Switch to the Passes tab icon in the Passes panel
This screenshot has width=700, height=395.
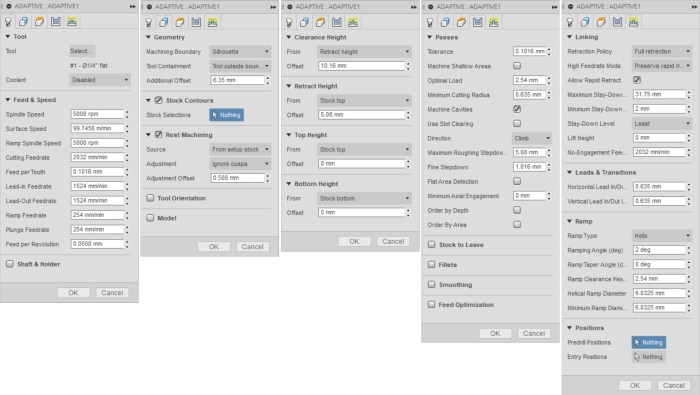pos(477,22)
